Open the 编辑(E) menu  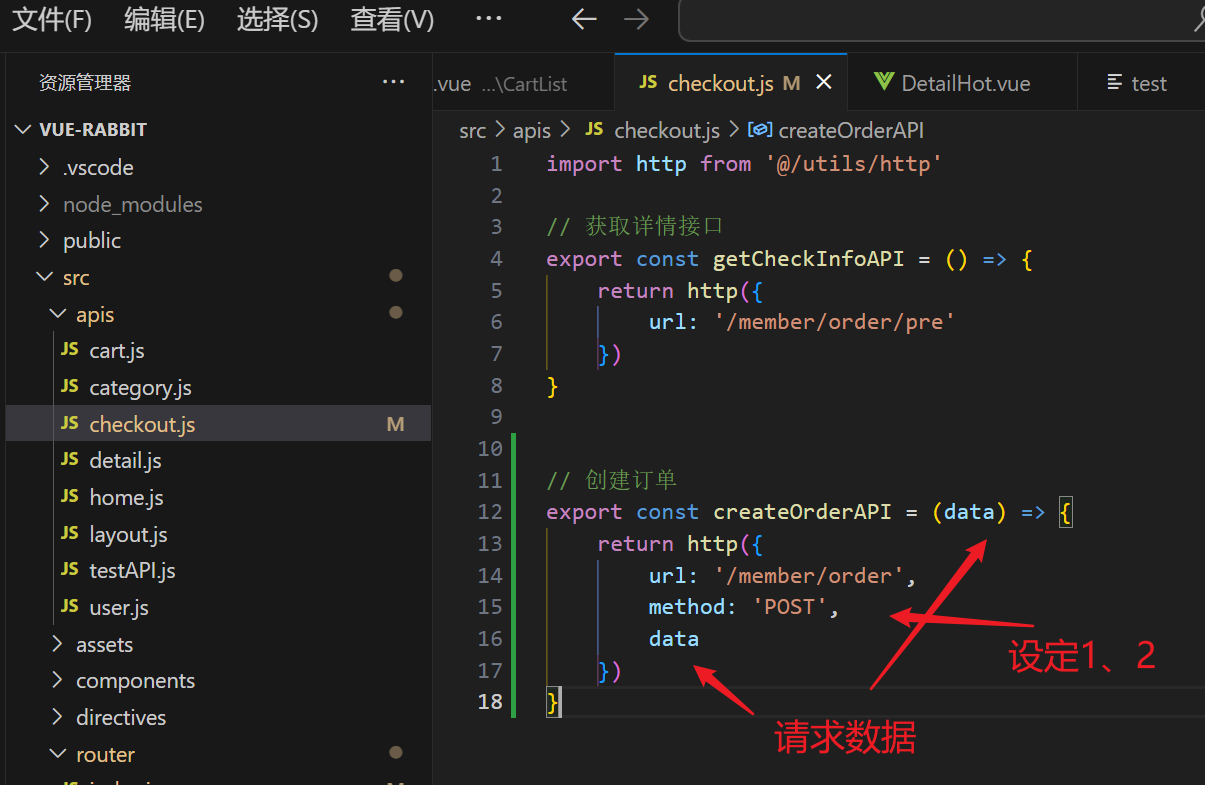pos(164,19)
